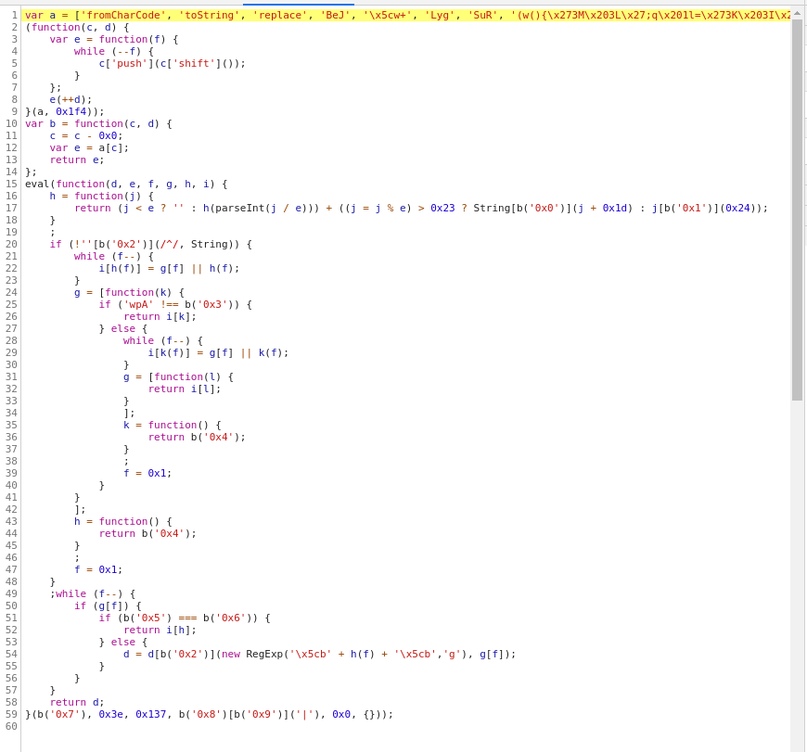Click line number 1 in the gutter
This screenshot has width=807, height=752.
(x=14, y=15)
